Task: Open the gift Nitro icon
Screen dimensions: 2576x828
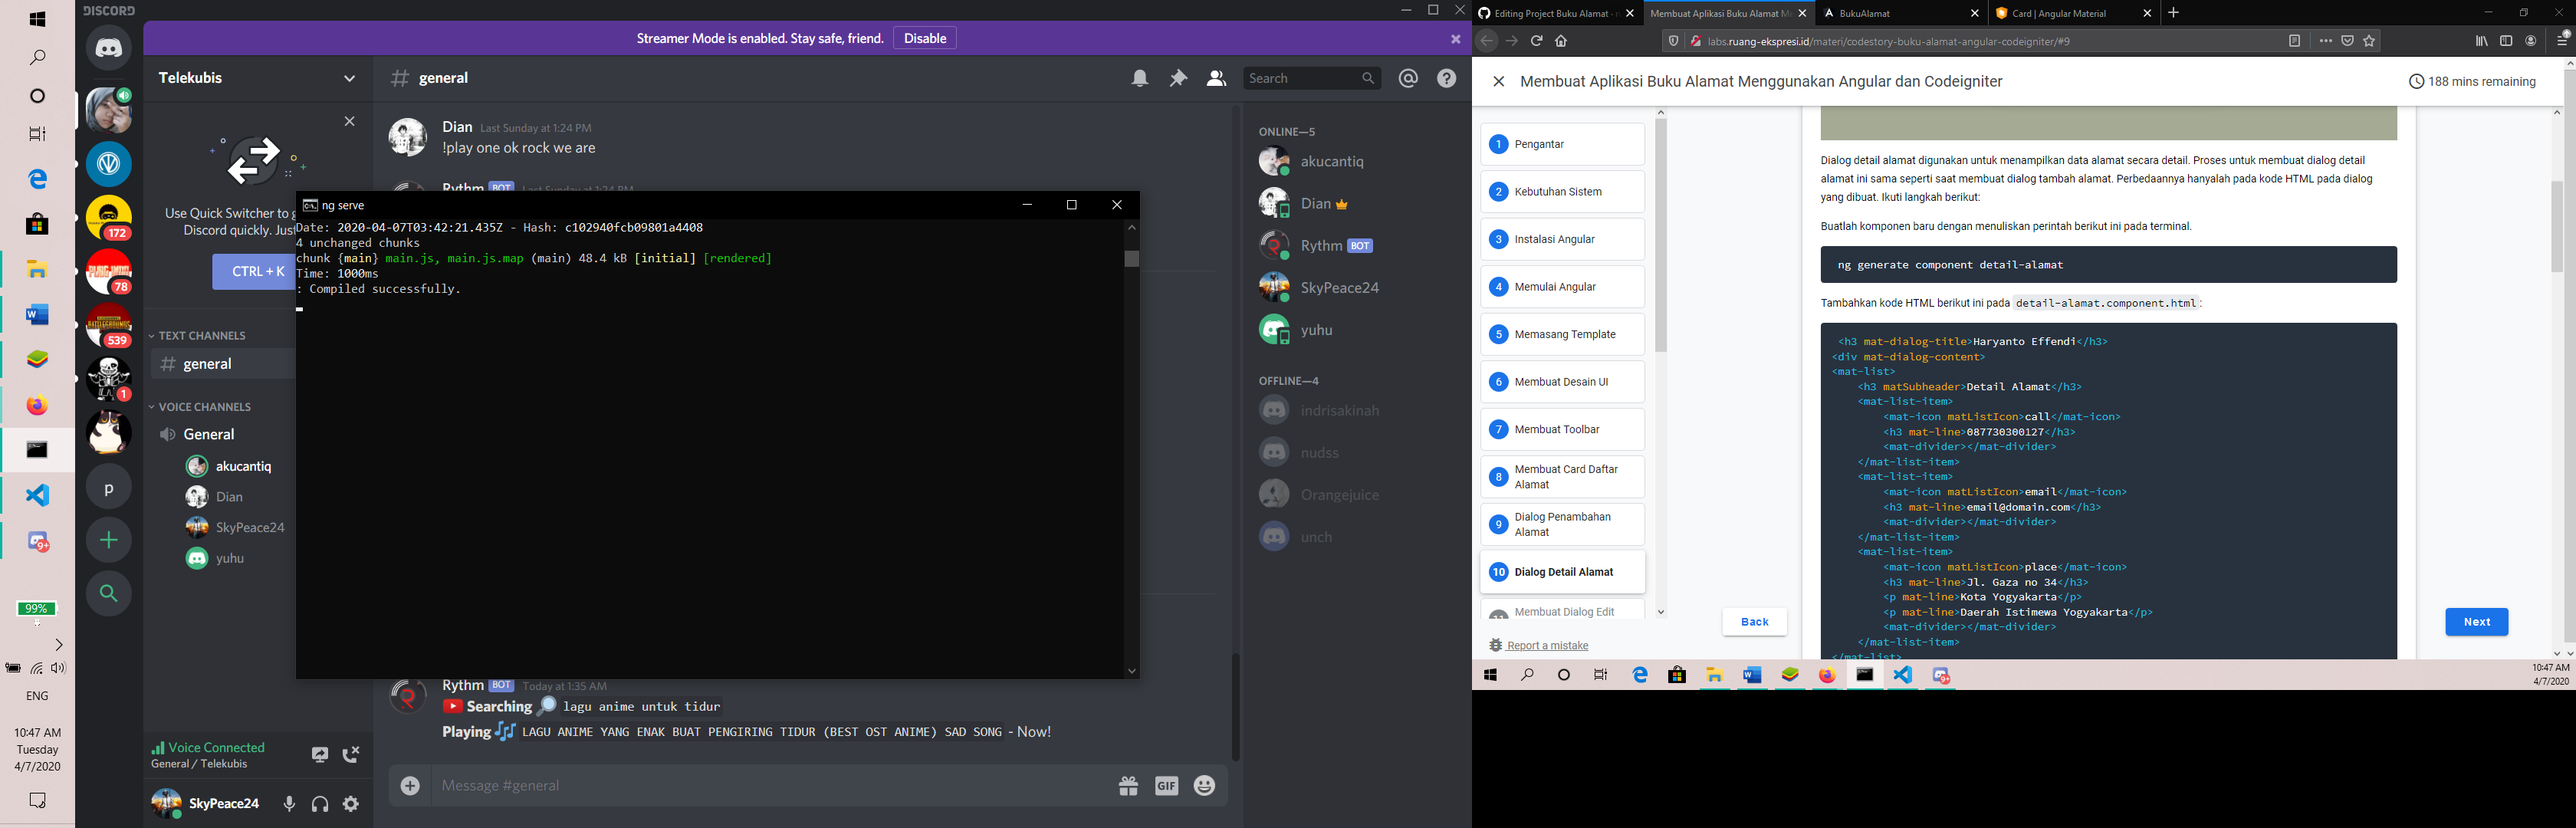Action: click(1129, 786)
